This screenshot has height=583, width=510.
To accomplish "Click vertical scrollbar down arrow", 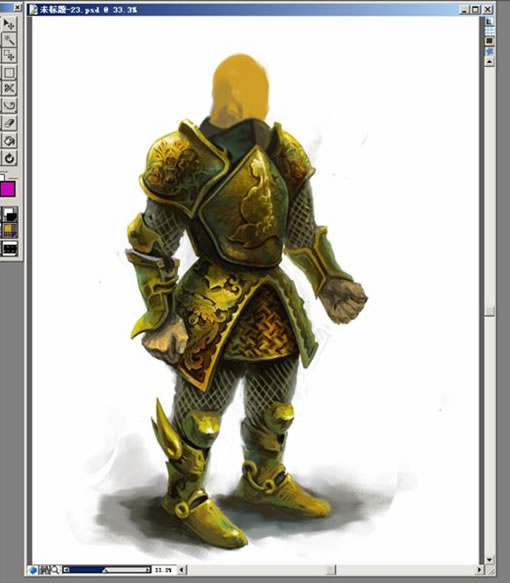I will pos(490,560).
